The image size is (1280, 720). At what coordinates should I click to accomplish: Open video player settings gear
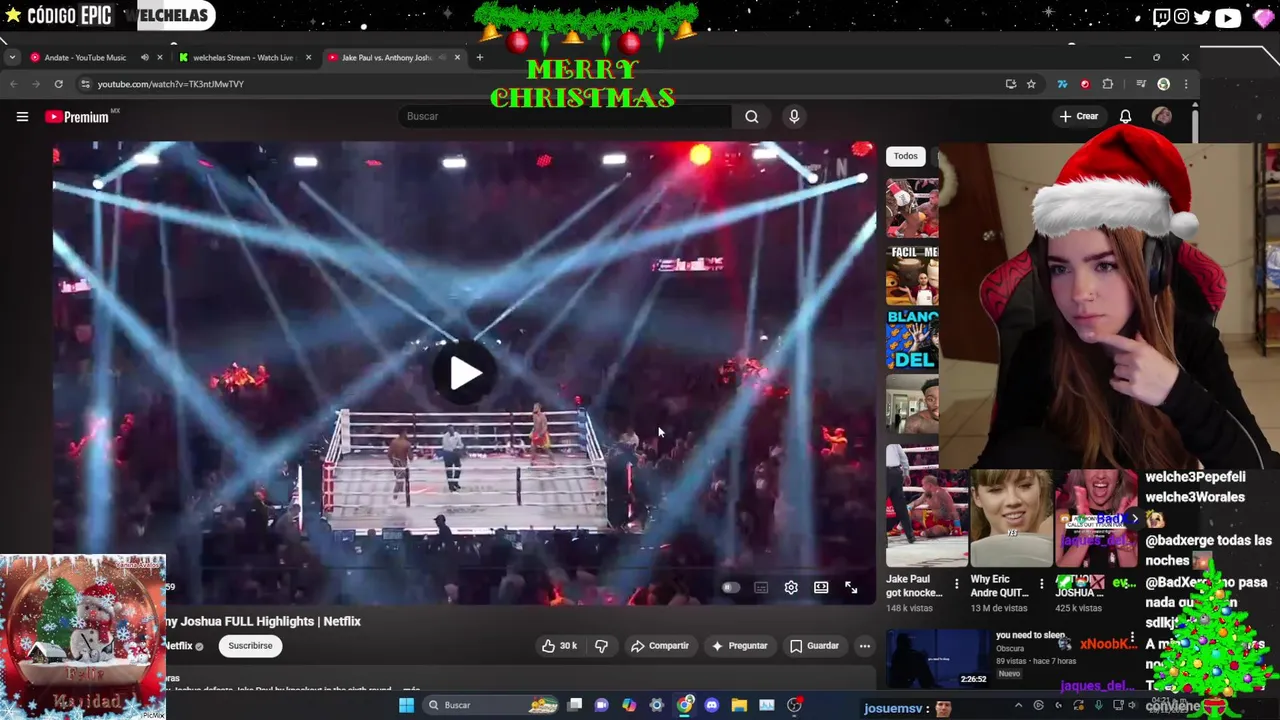791,588
